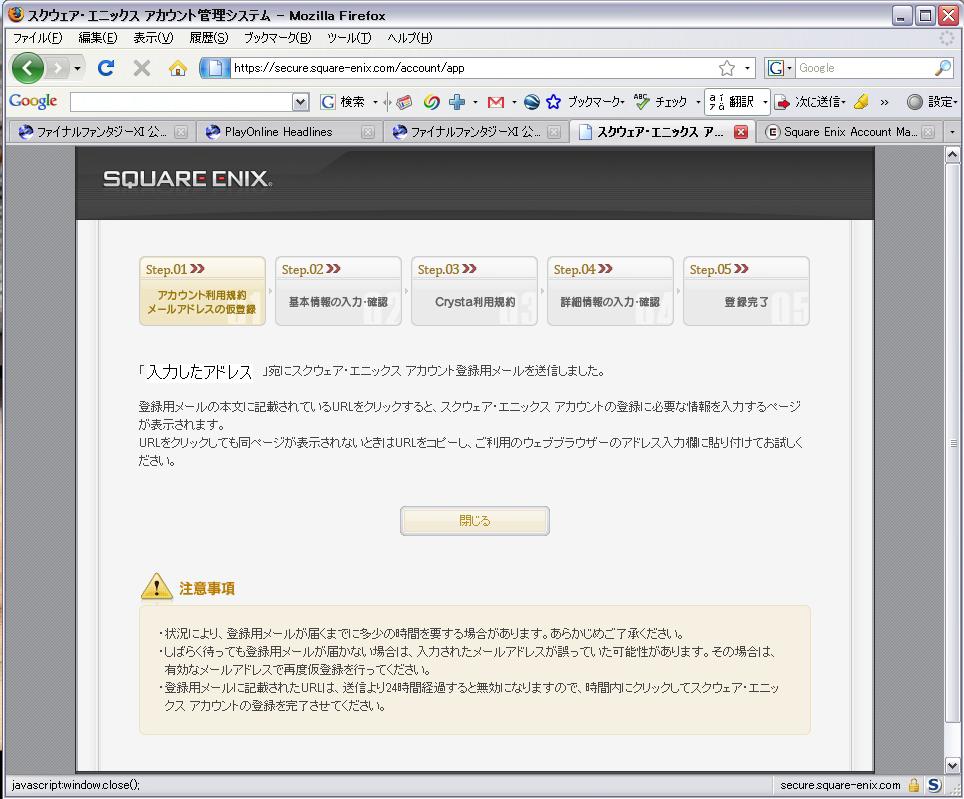Click the Google Toolbar news/cards icon
This screenshot has width=964, height=799.
coord(404,102)
